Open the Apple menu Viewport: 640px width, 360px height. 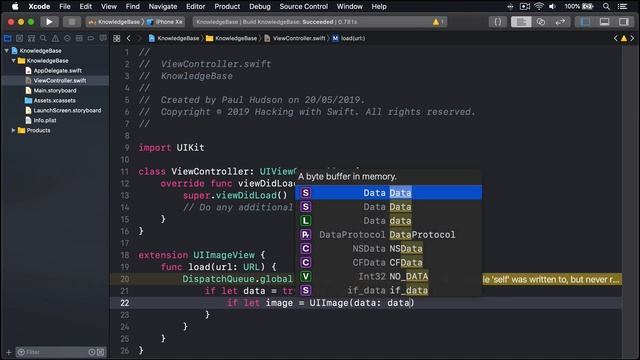15,7
